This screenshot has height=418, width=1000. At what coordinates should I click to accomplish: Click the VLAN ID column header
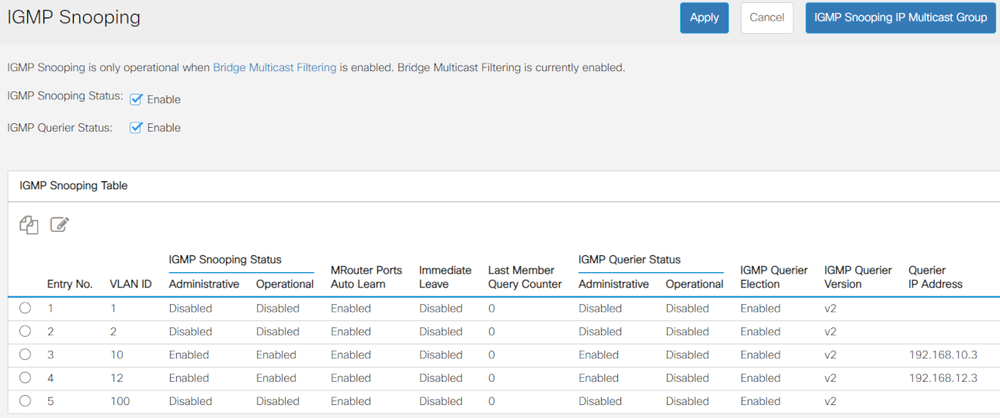tap(130, 284)
